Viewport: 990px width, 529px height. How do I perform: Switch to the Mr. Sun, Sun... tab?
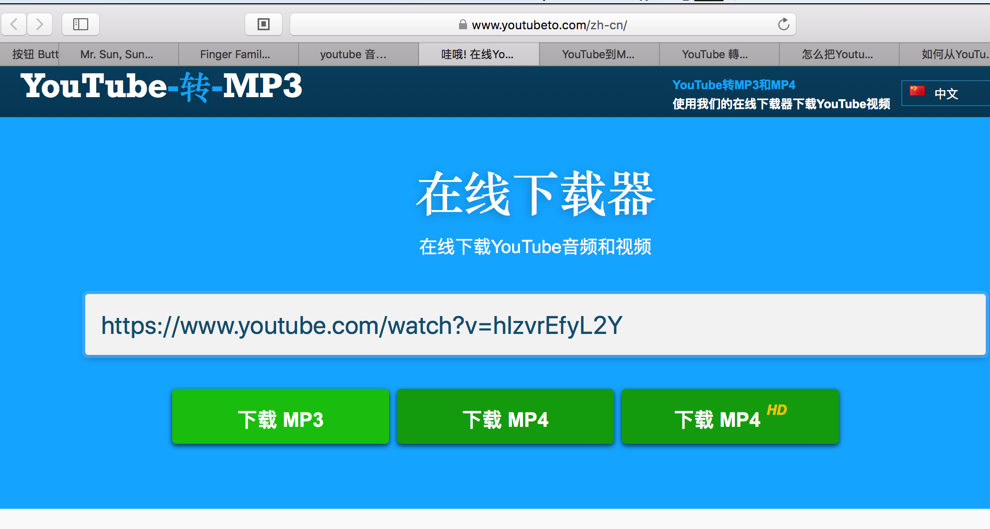coord(119,54)
